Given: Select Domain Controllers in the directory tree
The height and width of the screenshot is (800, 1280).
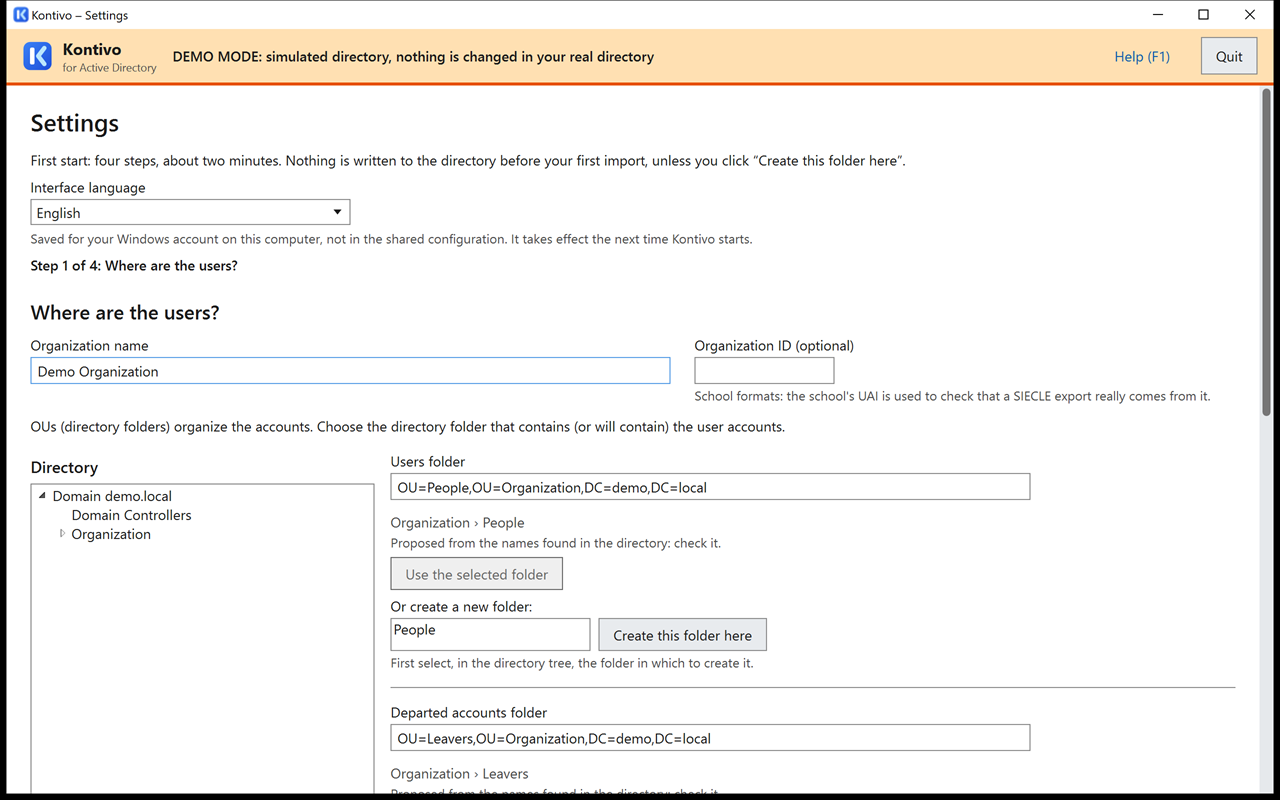Looking at the screenshot, I should point(131,515).
